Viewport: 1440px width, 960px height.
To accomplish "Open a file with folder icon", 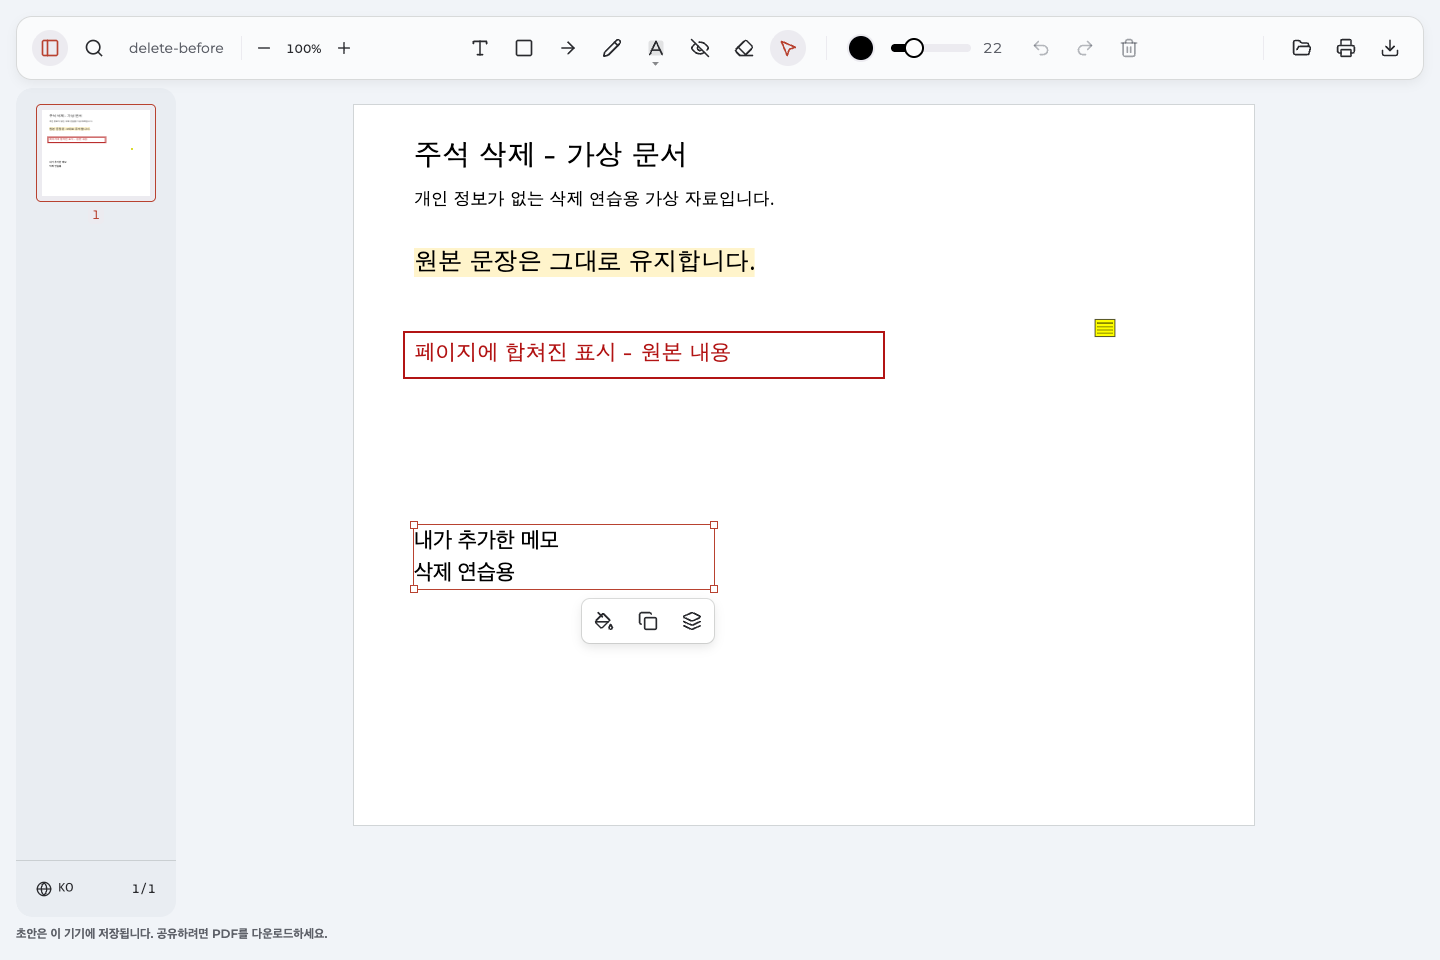I will [1302, 48].
